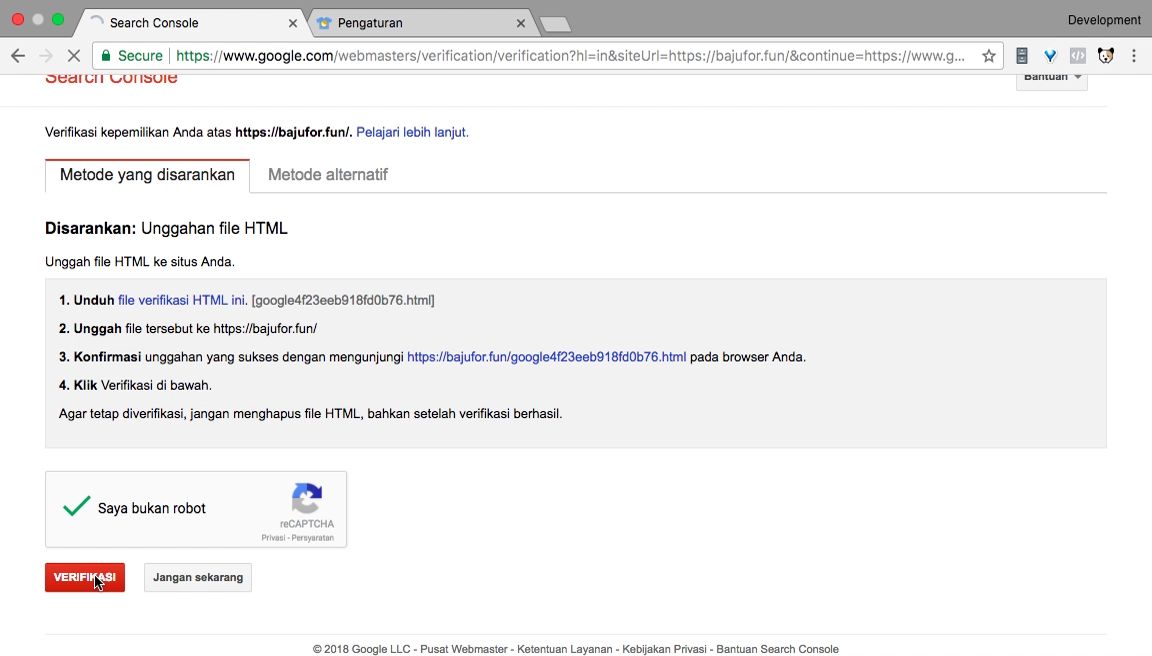Click the reCAPTCHA logo
The width and height of the screenshot is (1152, 656).
(x=307, y=498)
